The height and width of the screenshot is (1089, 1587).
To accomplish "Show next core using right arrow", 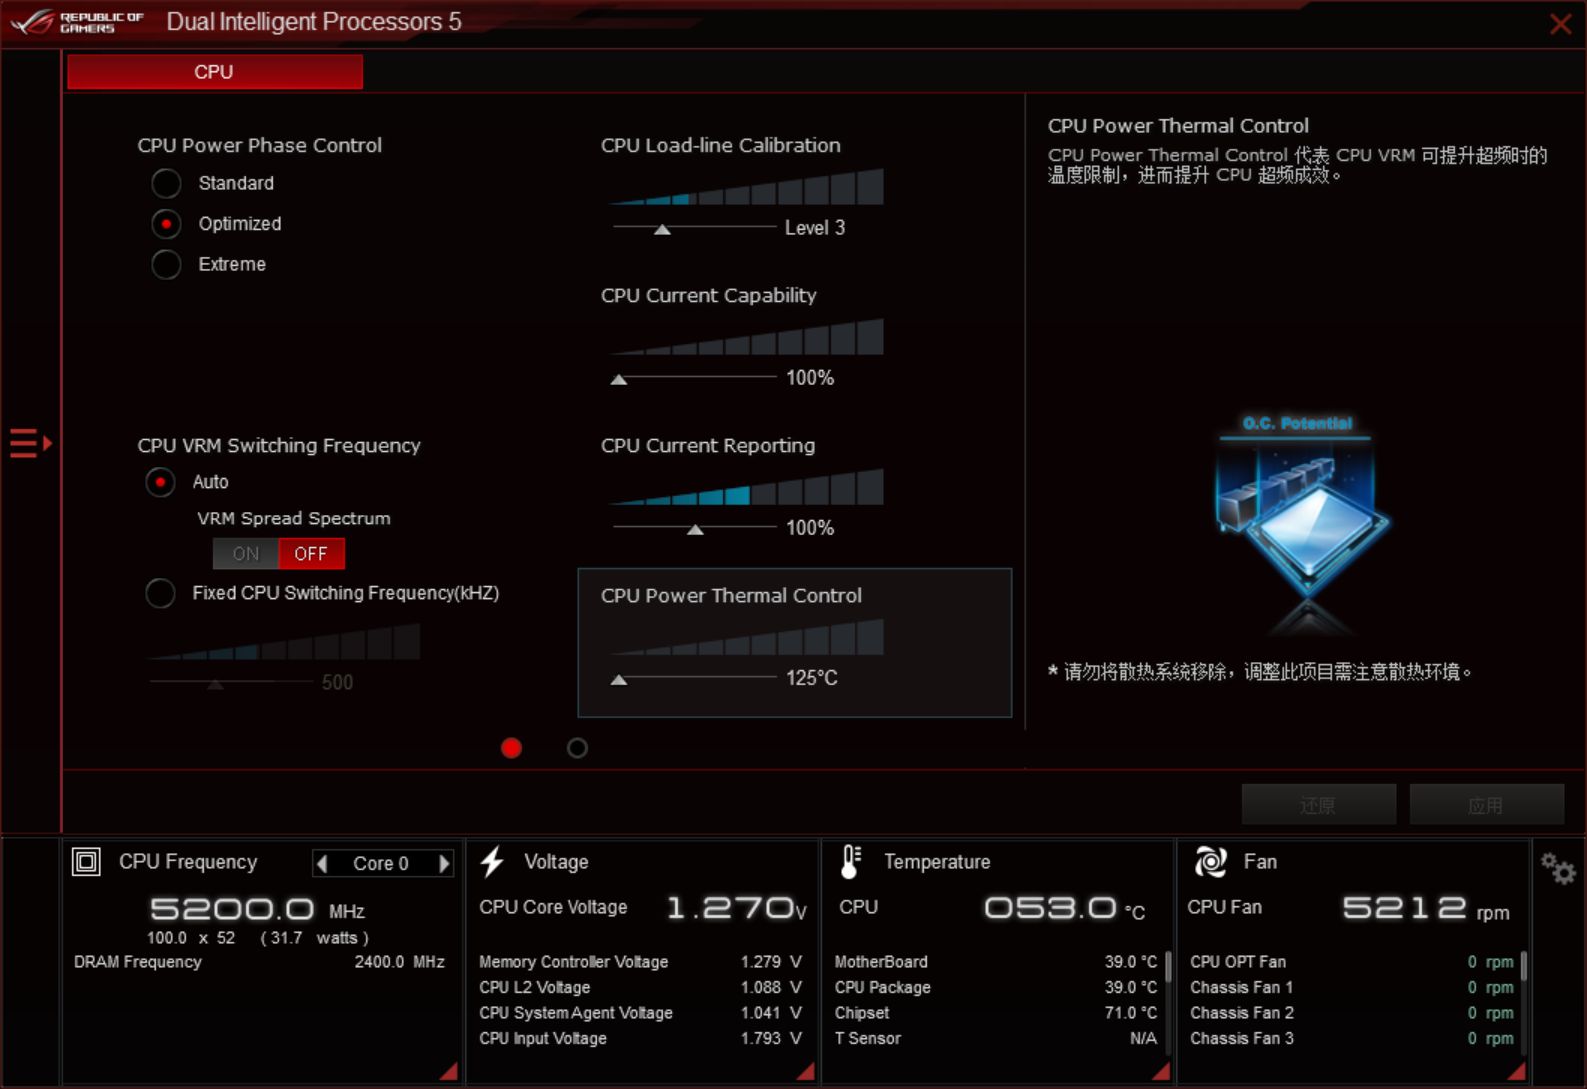I will tap(444, 863).
